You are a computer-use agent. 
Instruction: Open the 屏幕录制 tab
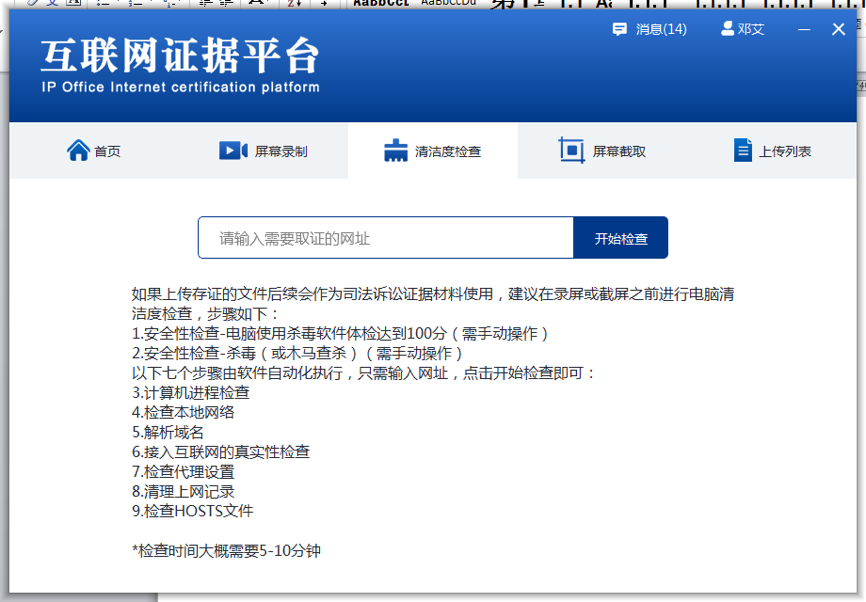click(x=281, y=152)
